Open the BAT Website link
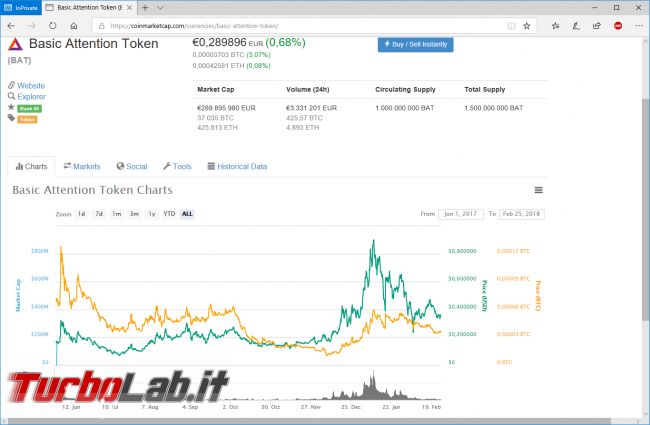 point(31,85)
